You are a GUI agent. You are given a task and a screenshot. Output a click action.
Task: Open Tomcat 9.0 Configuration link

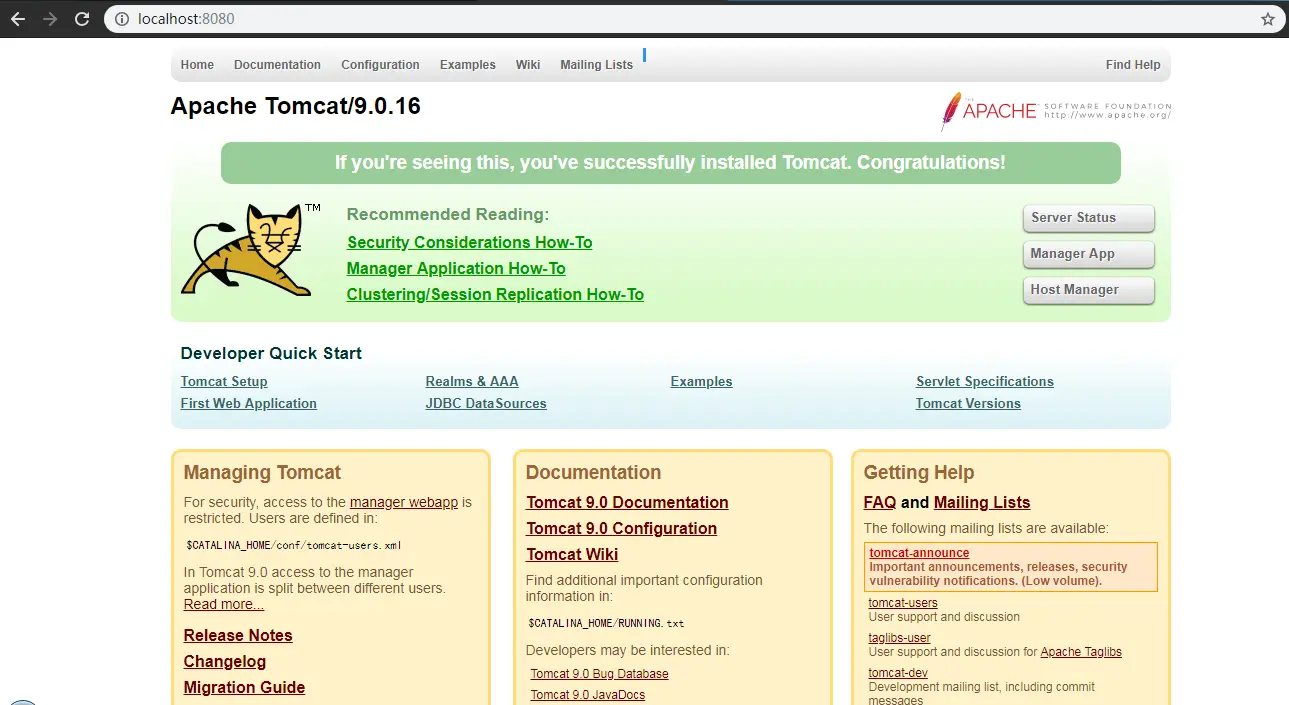(621, 529)
